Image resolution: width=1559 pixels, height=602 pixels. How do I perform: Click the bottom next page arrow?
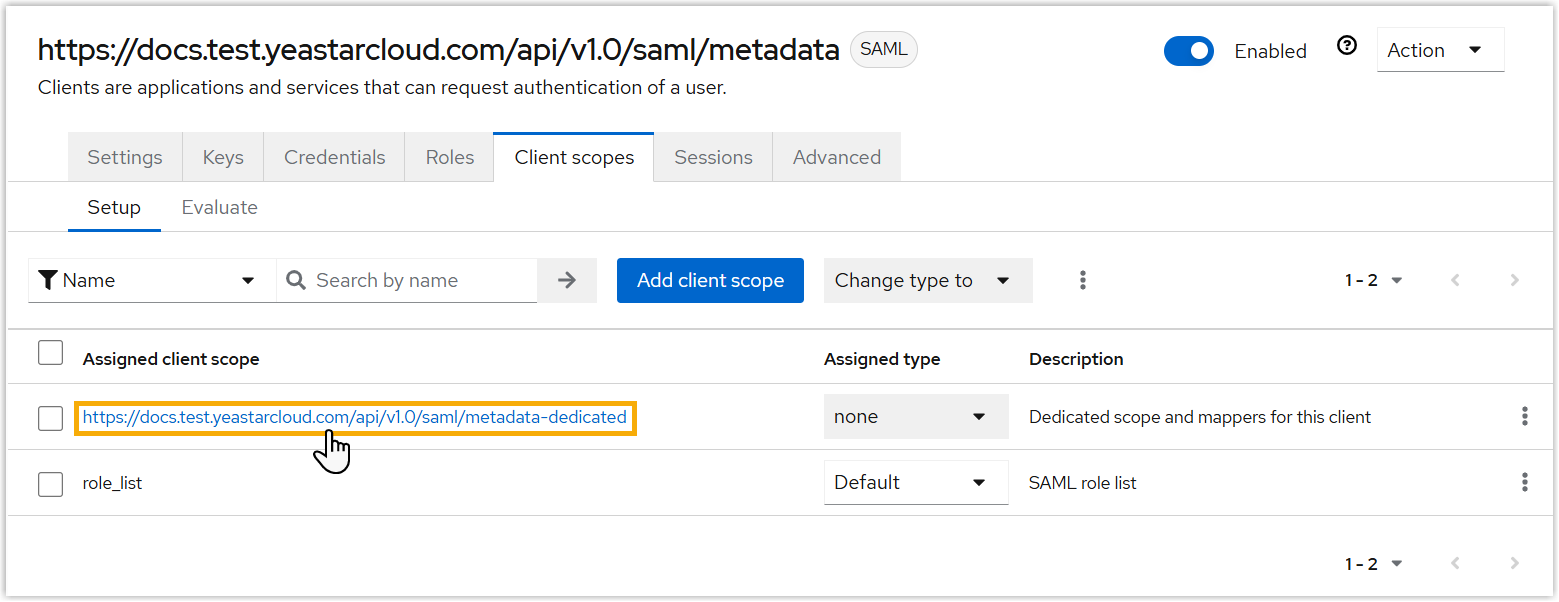1514,564
